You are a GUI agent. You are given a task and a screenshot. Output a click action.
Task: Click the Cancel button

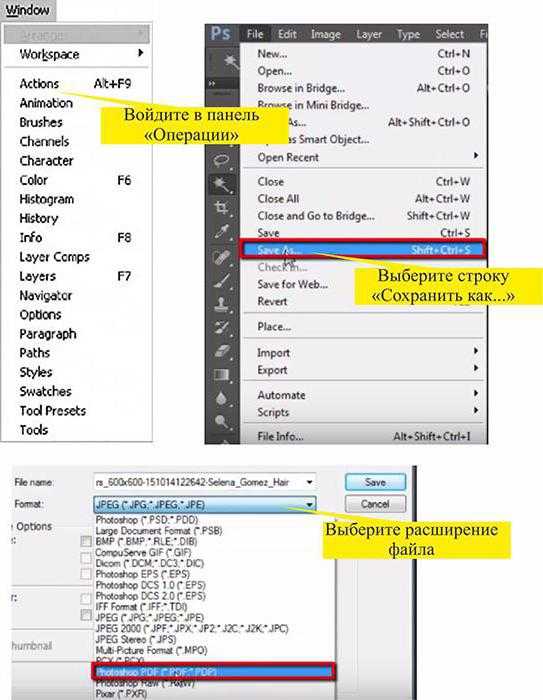376,504
